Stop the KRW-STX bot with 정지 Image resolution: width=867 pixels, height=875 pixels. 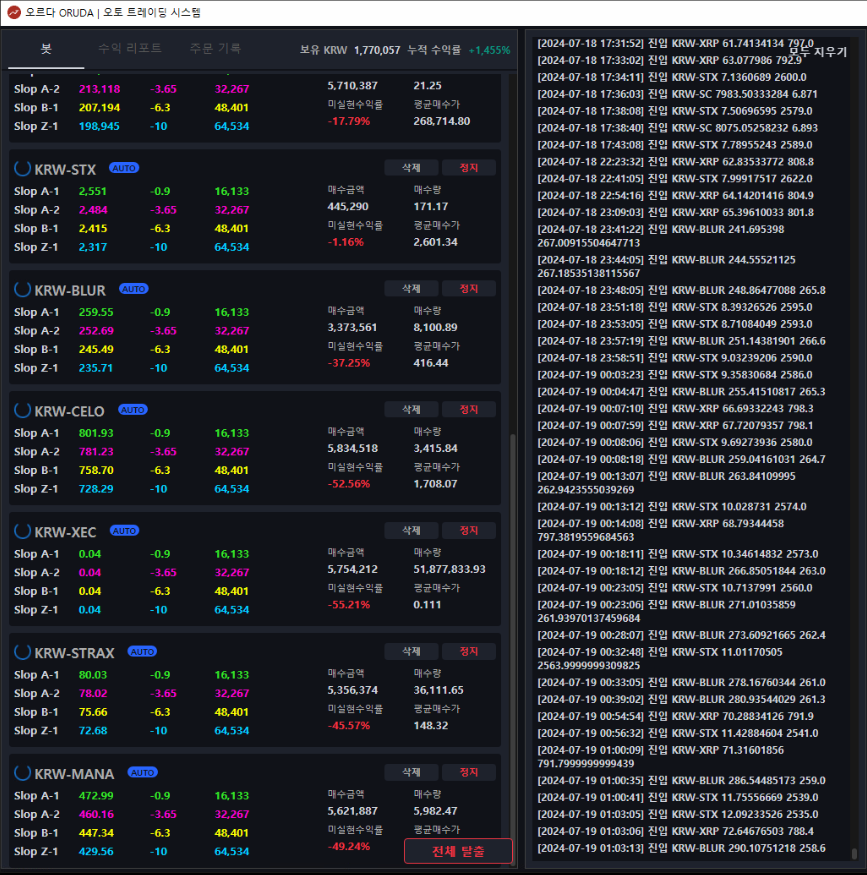[469, 167]
